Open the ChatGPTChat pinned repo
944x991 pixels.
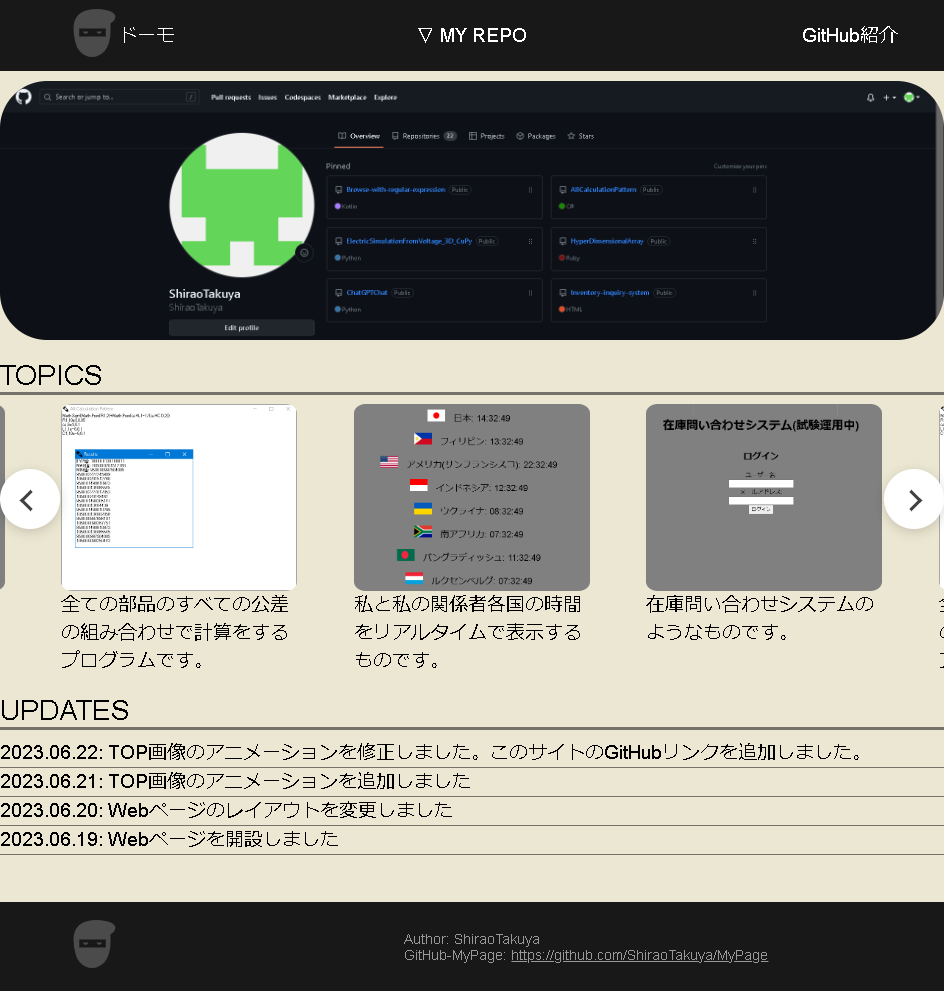pyautogui.click(x=366, y=293)
